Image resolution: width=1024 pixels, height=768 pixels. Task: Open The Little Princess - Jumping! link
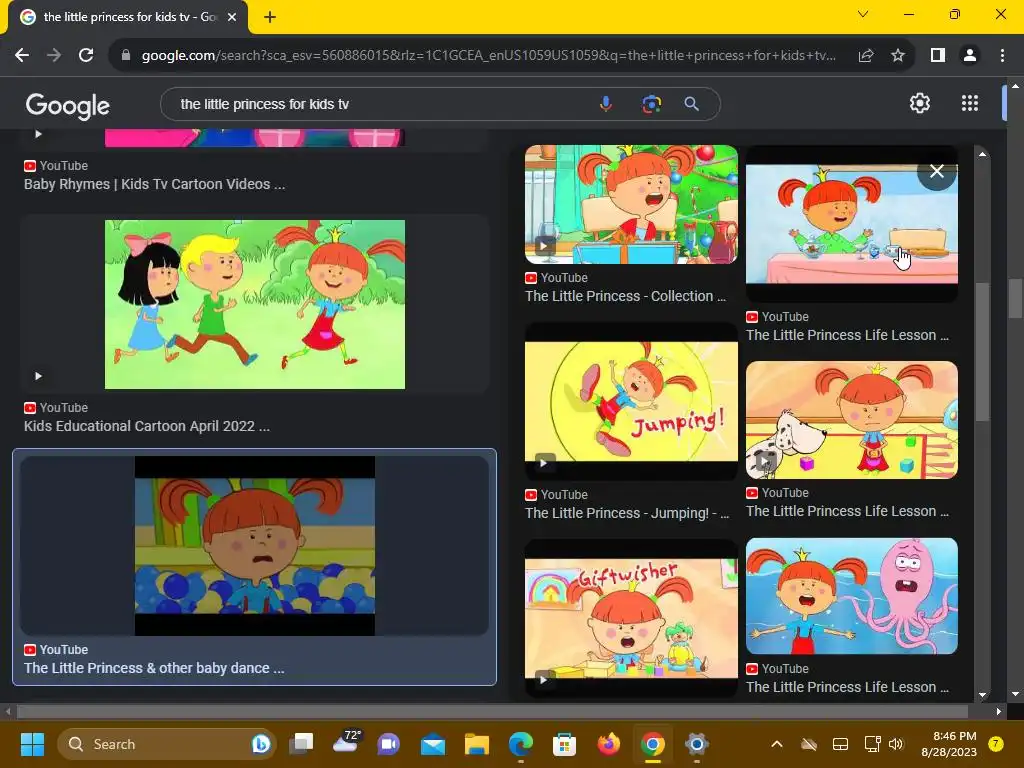627,513
